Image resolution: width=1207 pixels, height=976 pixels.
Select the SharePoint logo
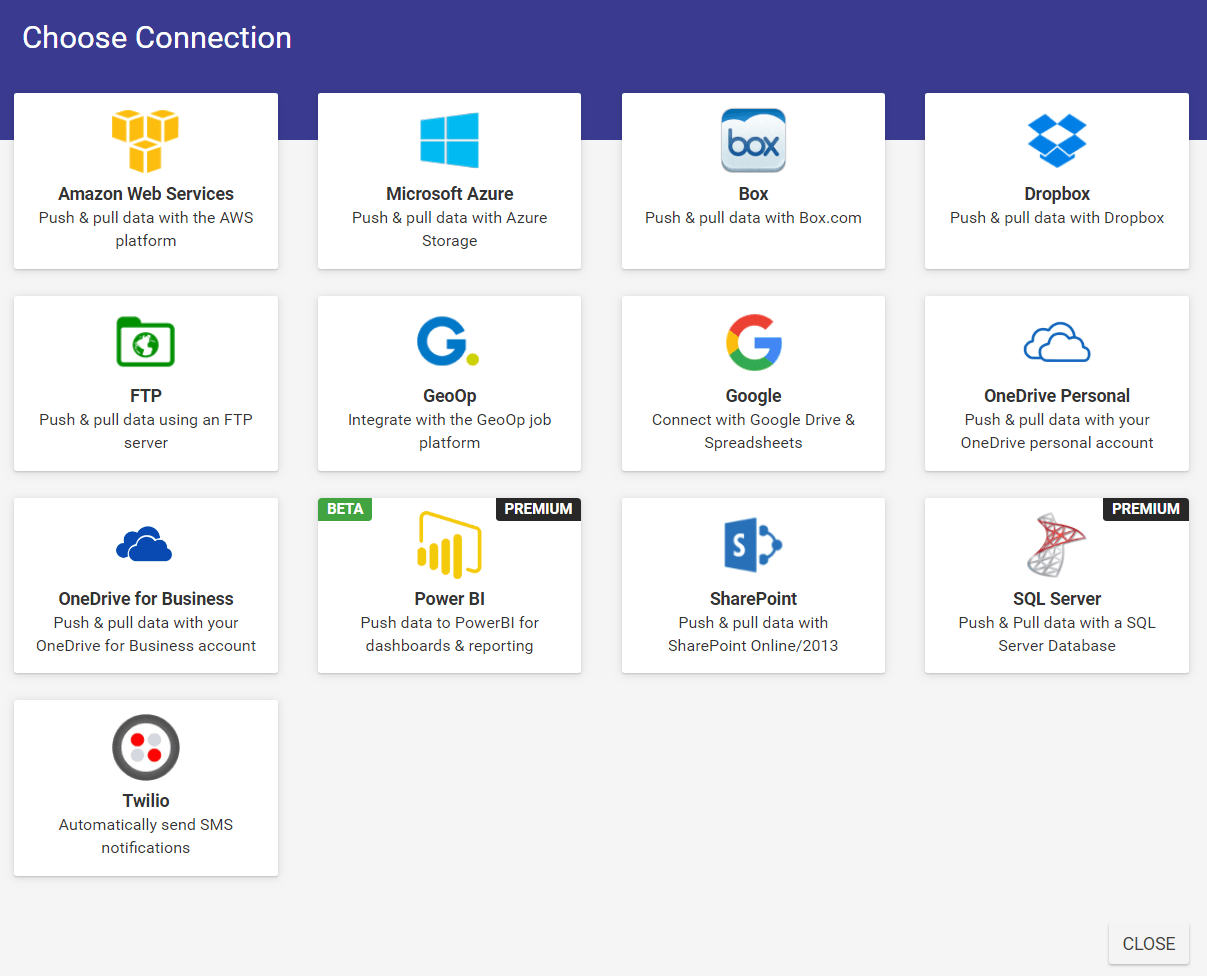click(753, 544)
